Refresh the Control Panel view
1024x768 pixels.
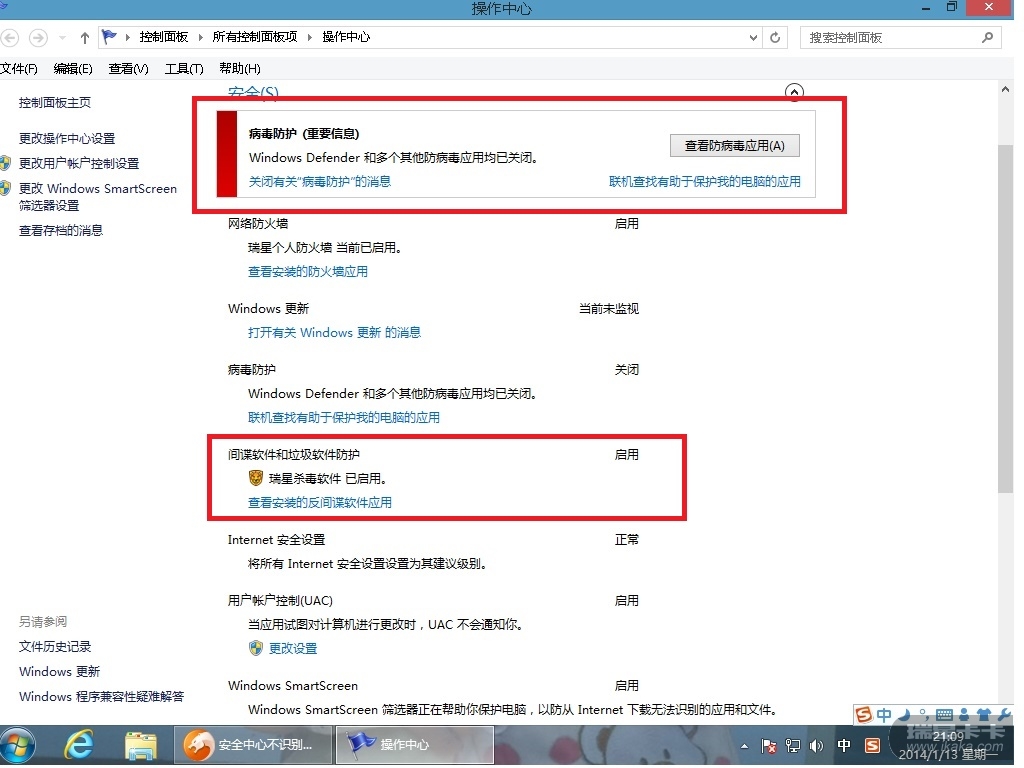pos(775,38)
